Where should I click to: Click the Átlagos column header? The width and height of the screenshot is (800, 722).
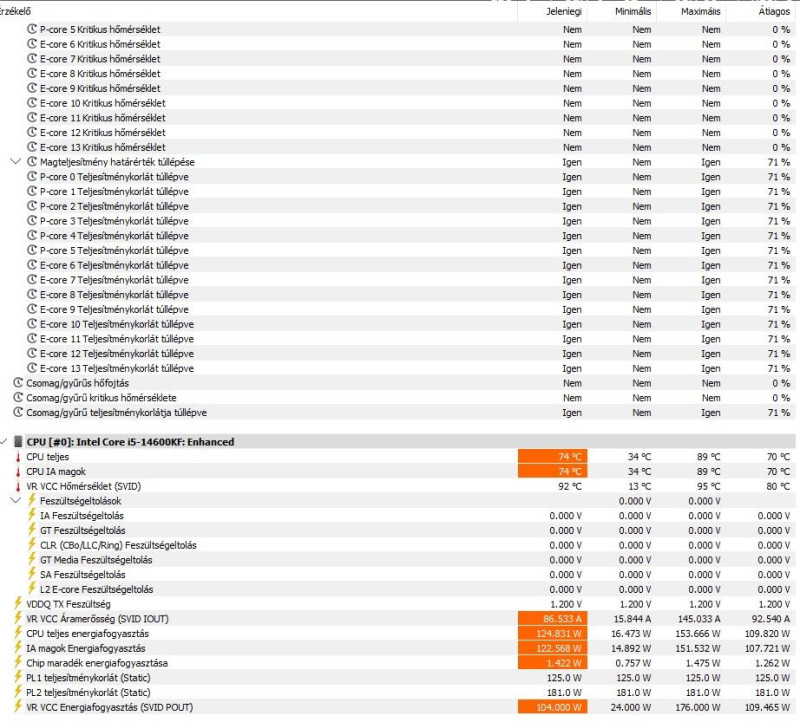pos(774,11)
